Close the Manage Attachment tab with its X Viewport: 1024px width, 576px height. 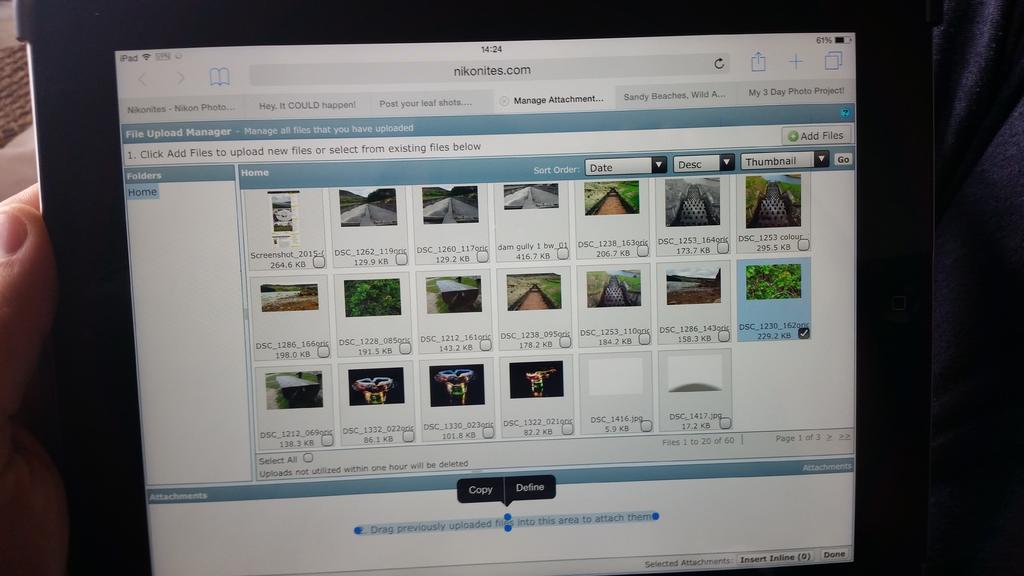tap(504, 100)
